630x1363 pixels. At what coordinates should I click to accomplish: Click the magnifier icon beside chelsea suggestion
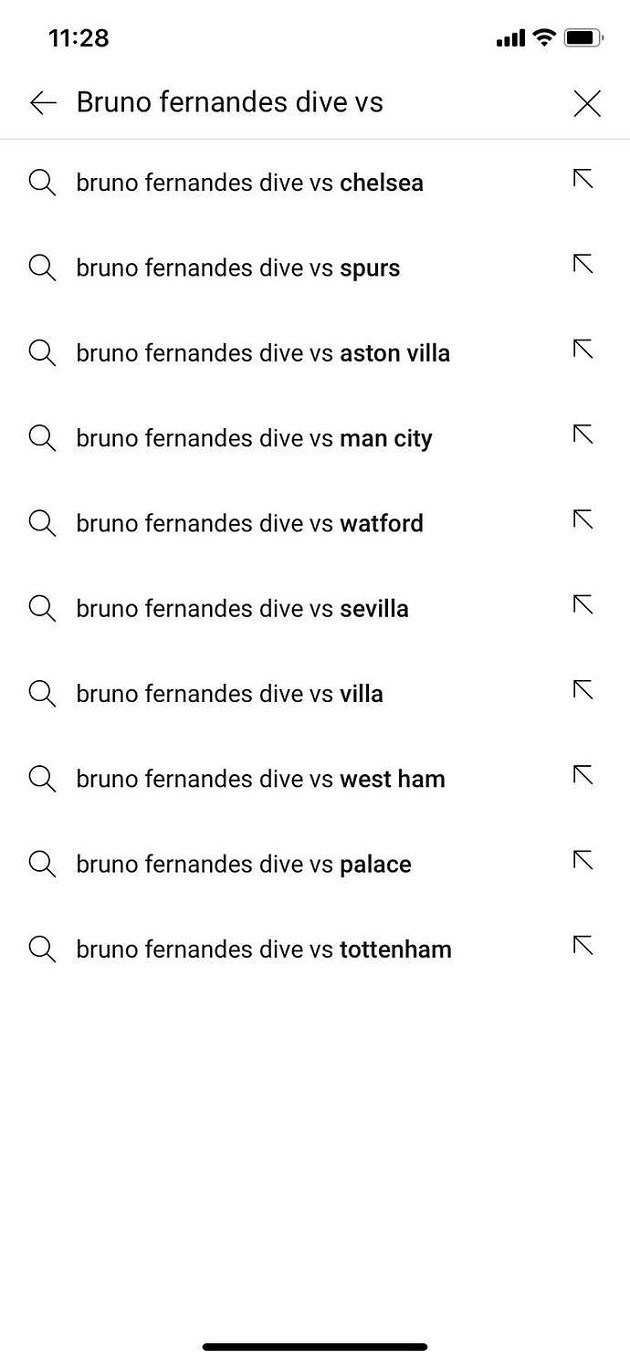tap(41, 183)
